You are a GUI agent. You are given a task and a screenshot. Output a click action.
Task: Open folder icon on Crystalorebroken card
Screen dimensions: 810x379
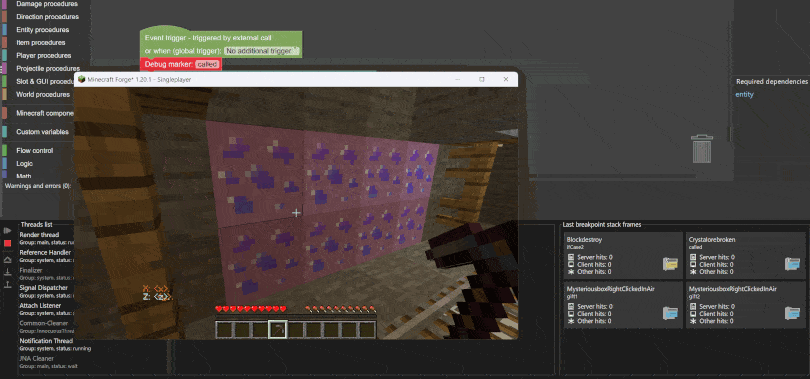792,264
